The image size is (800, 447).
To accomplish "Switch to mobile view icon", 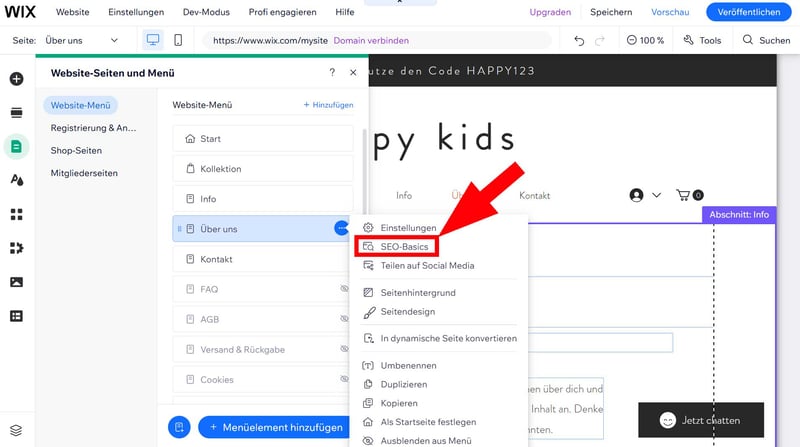I will [x=178, y=40].
